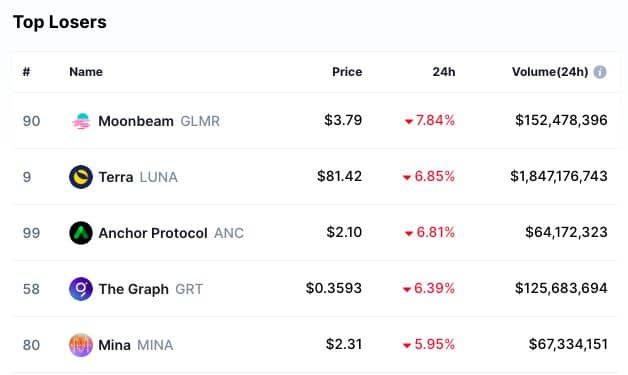Click The Graph purple logo icon

point(81,289)
